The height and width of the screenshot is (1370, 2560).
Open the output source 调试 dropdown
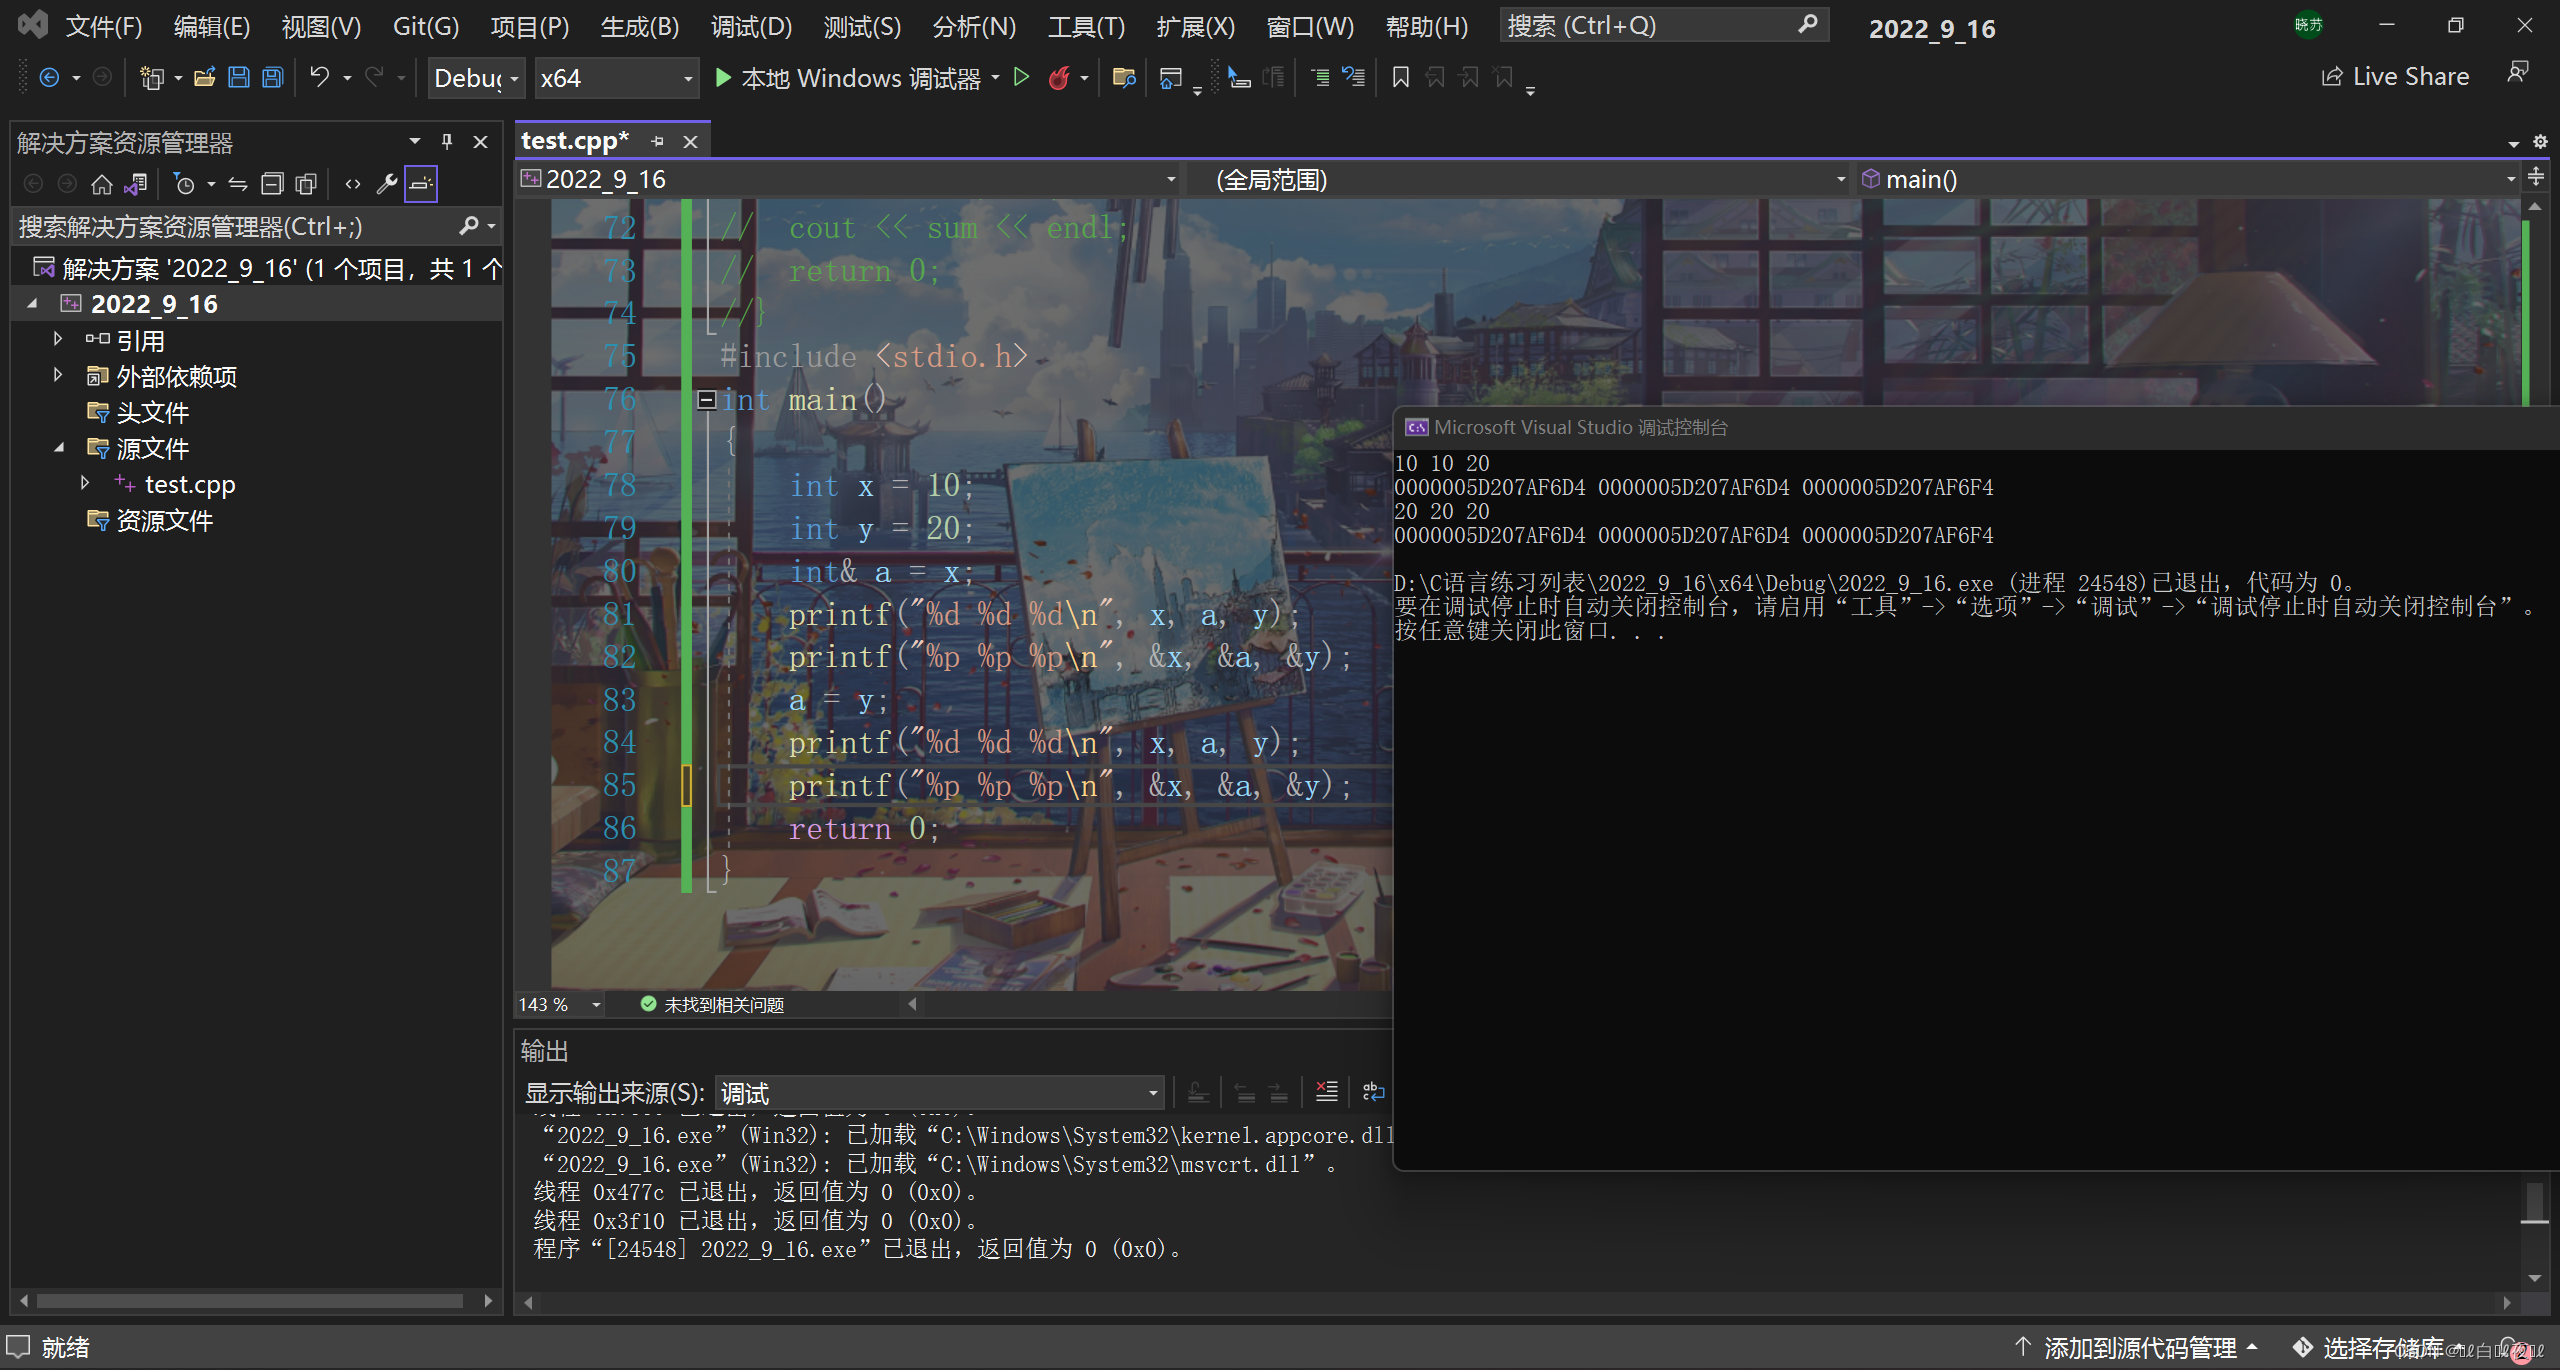tap(939, 1093)
